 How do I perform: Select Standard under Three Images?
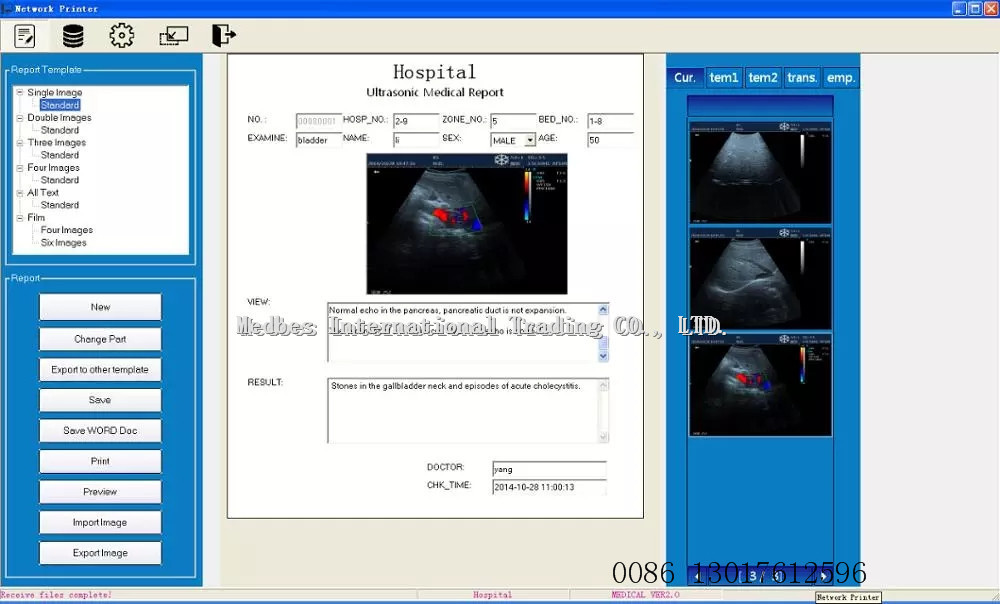click(x=60, y=155)
